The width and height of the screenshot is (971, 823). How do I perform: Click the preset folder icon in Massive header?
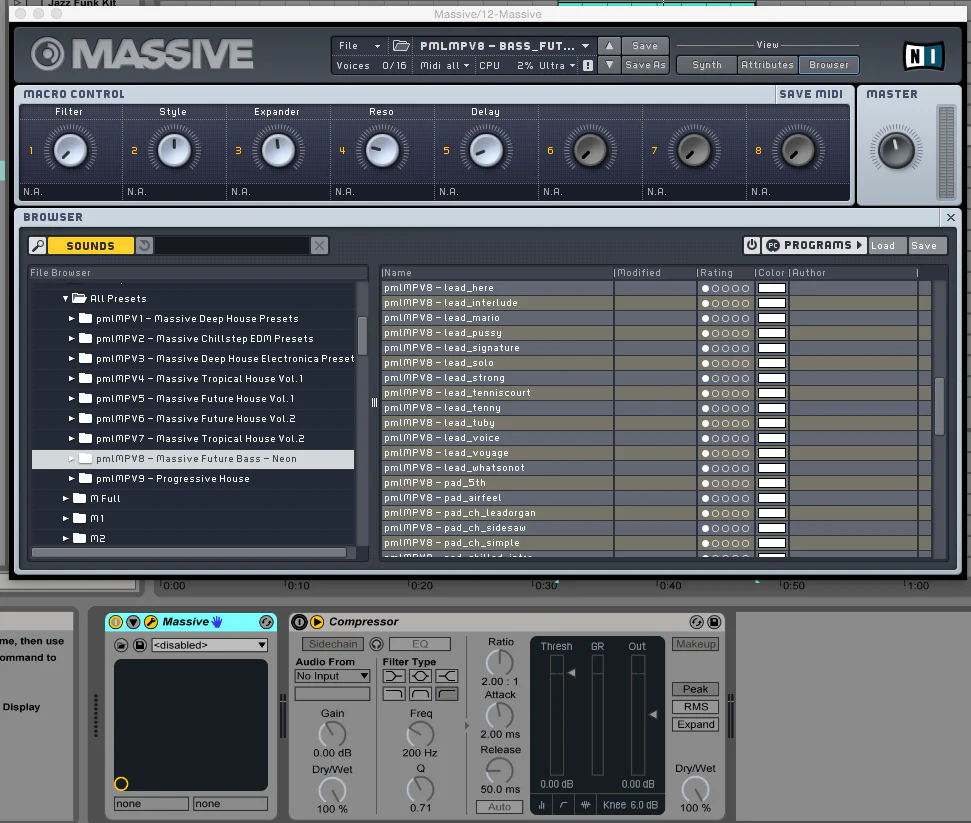point(401,46)
